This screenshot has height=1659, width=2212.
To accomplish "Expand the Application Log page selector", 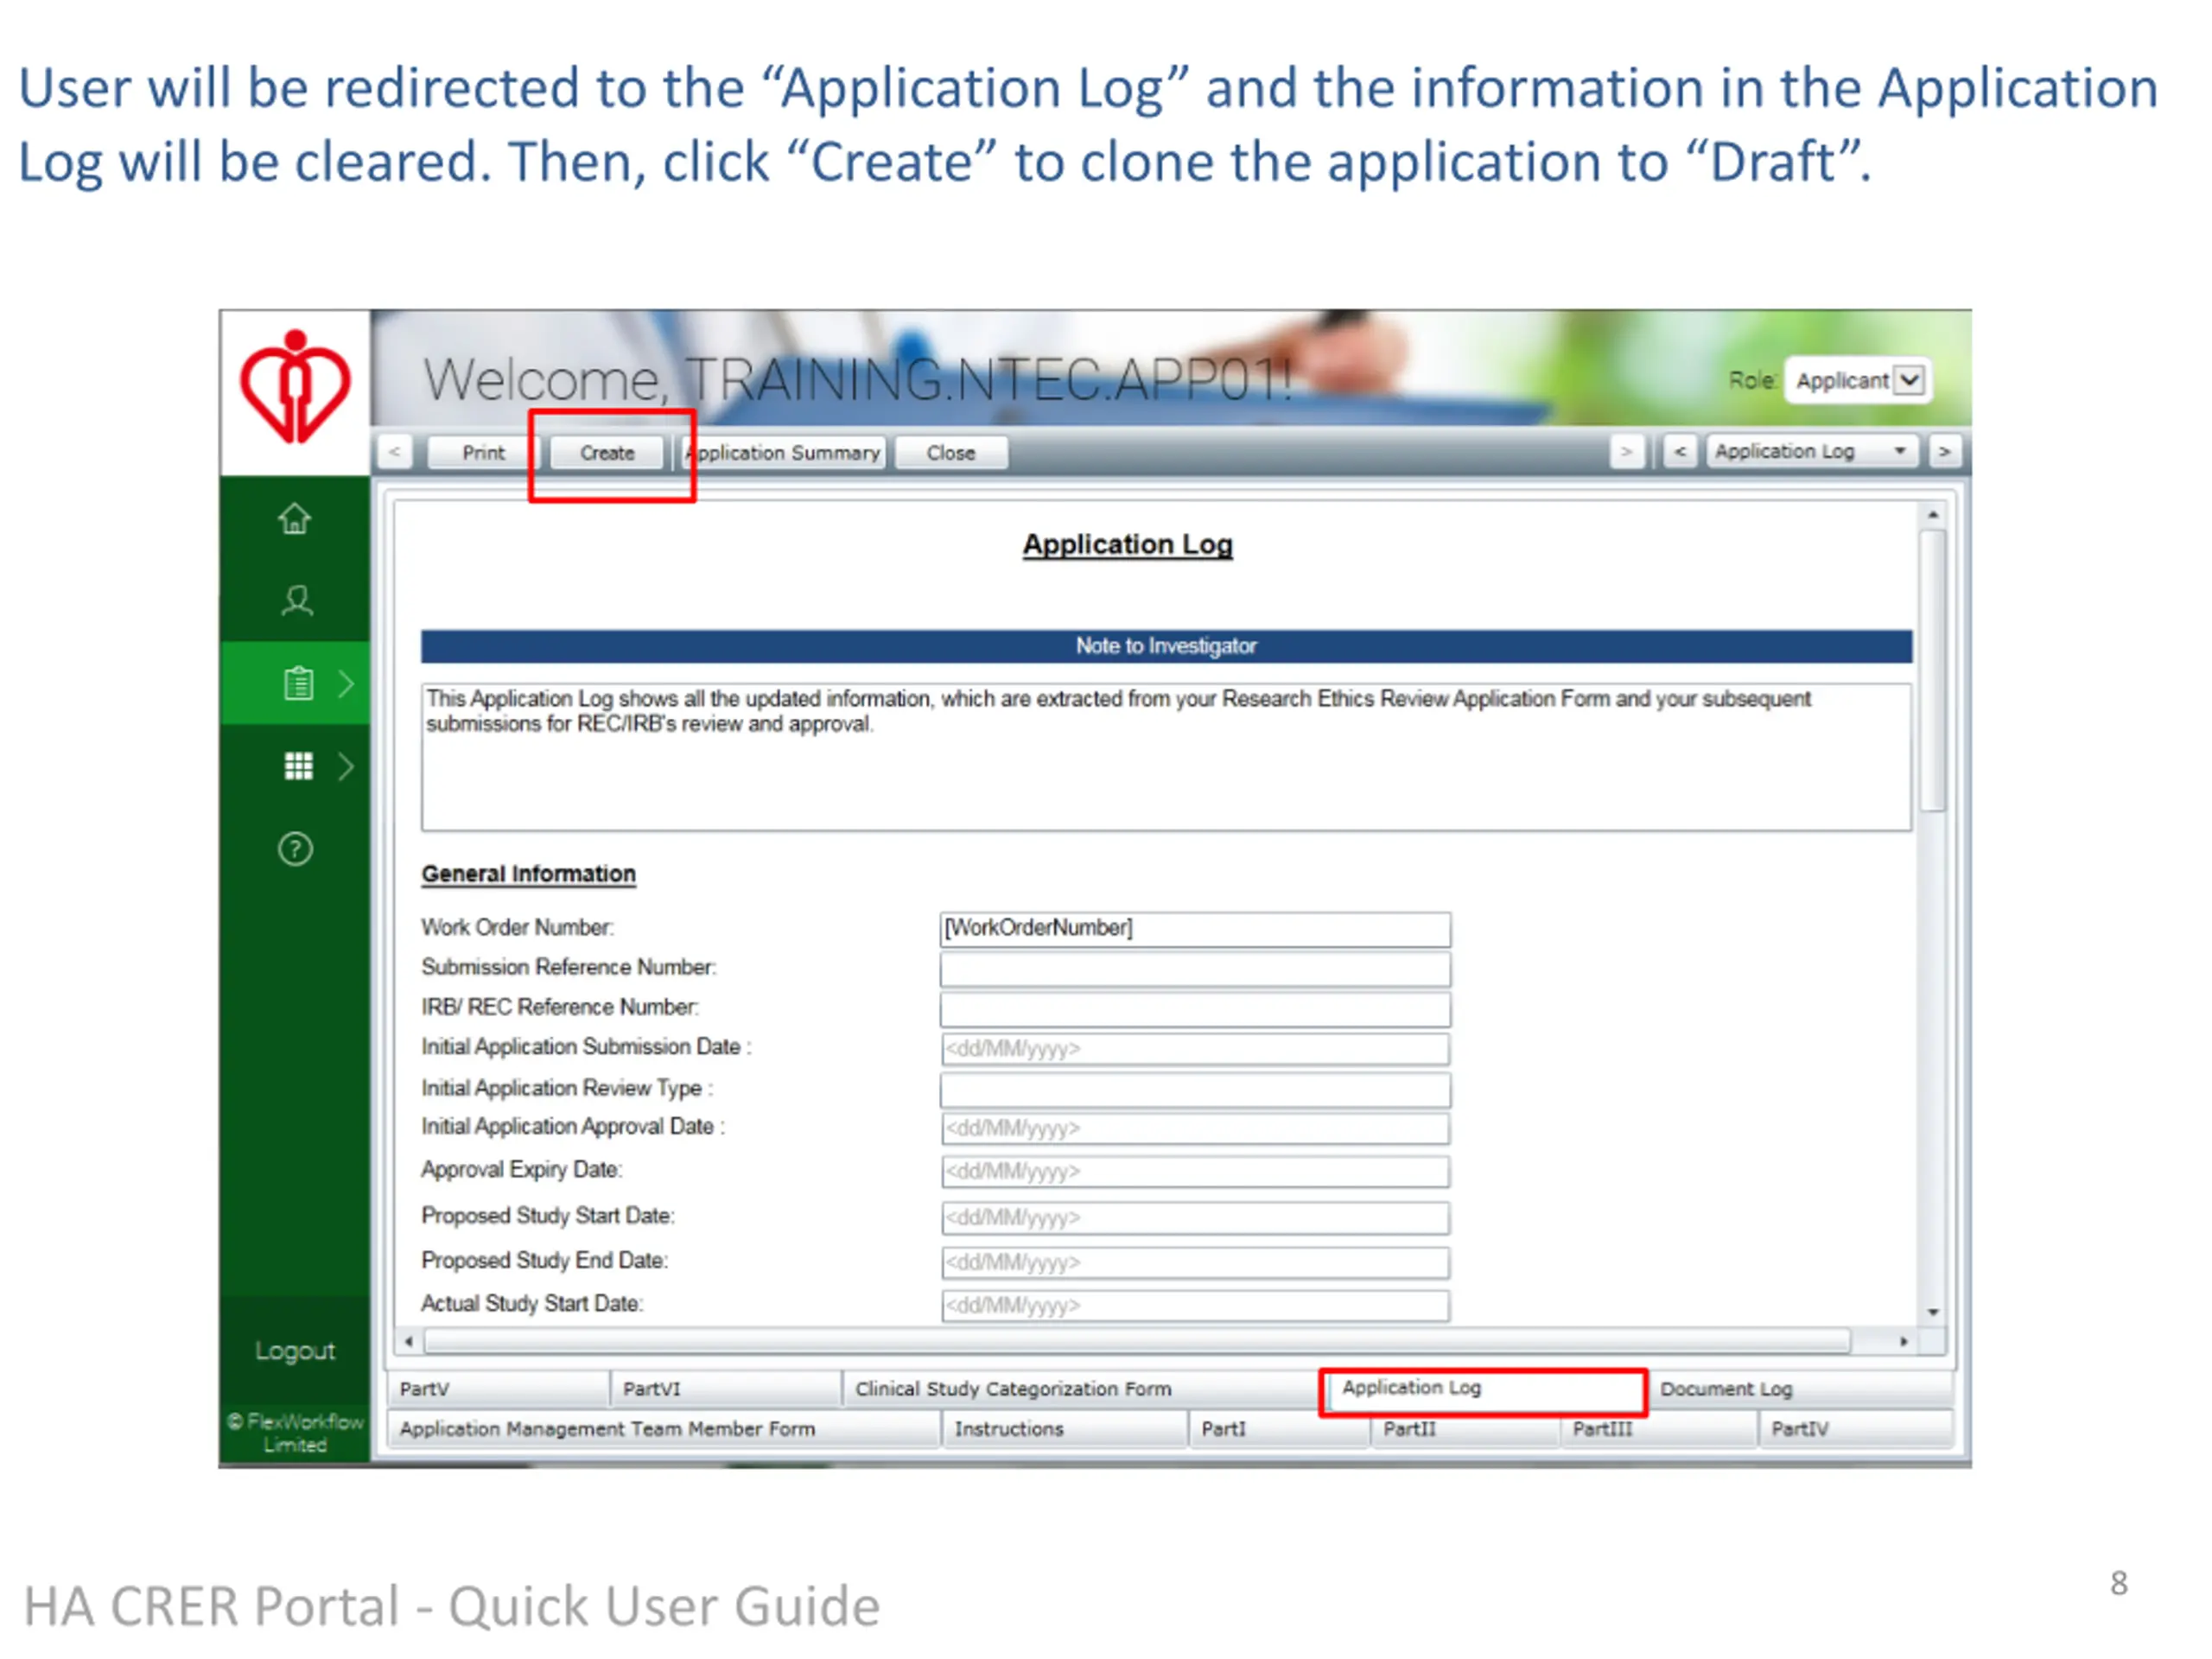I will pos(1810,452).
